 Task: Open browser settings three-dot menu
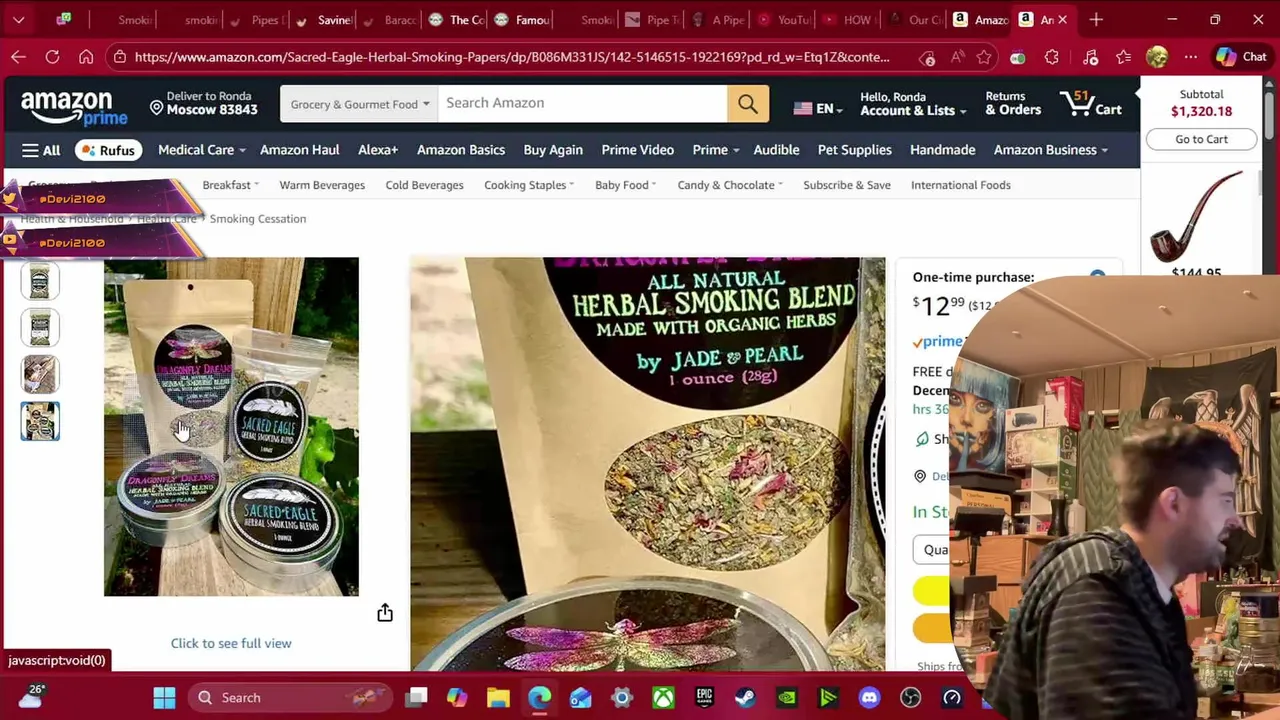click(x=1190, y=57)
